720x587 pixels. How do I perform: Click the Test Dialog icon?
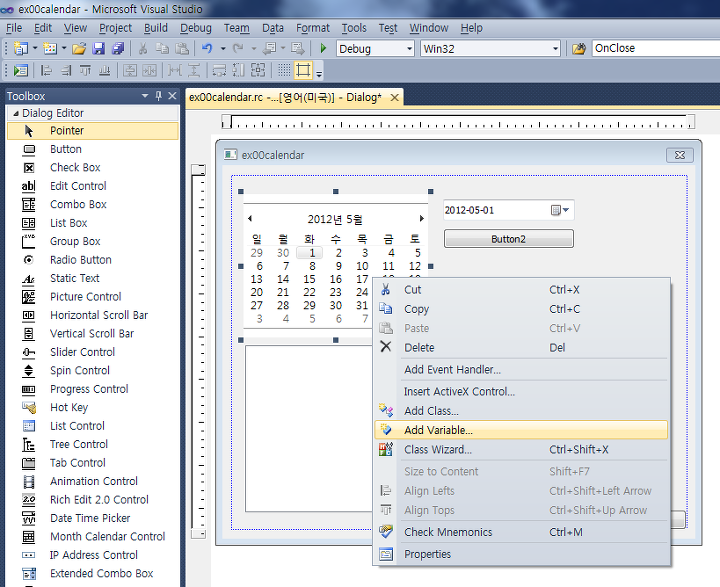point(21,70)
